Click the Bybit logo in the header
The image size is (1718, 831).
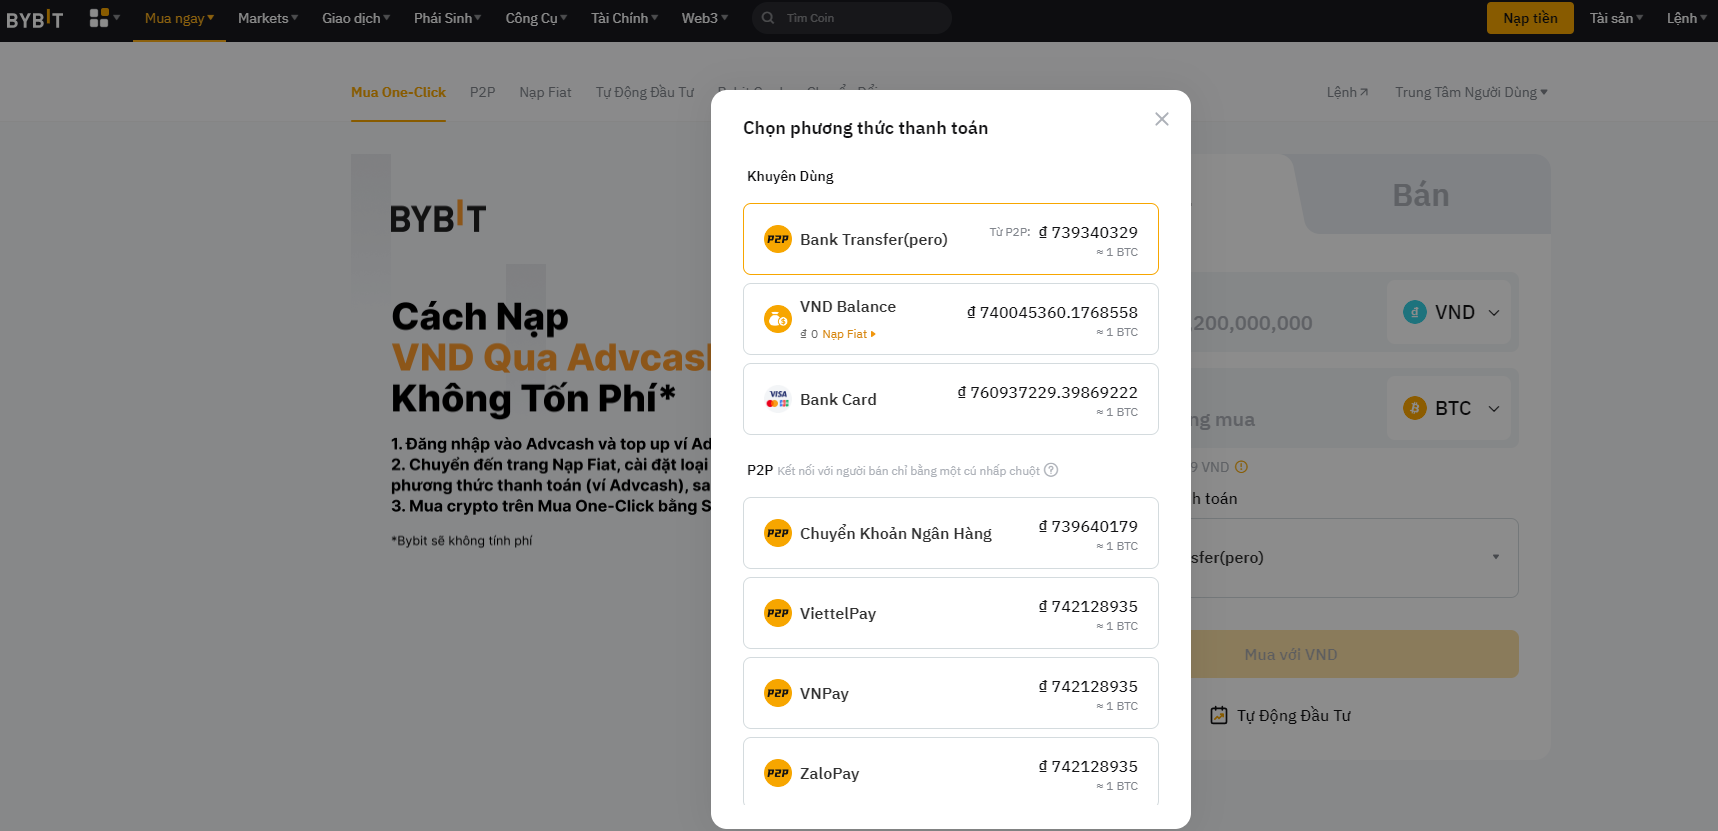point(34,19)
